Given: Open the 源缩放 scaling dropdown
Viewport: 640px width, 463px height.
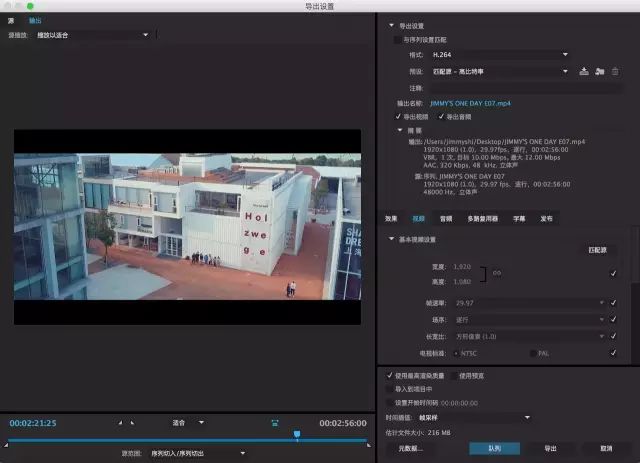Looking at the screenshot, I should click(x=93, y=35).
